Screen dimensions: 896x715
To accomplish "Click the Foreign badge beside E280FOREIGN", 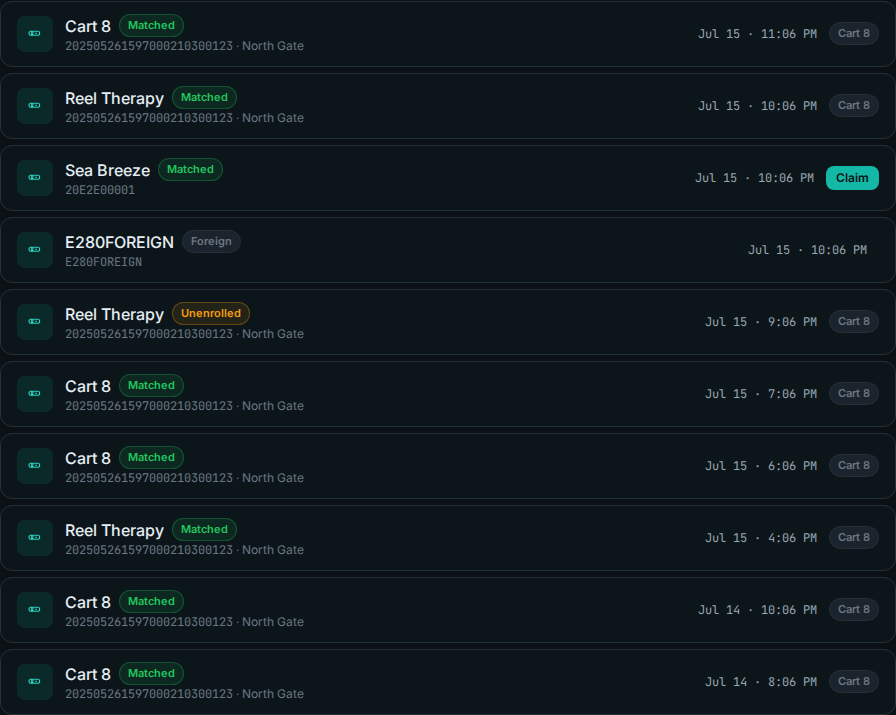I will pyautogui.click(x=211, y=242).
